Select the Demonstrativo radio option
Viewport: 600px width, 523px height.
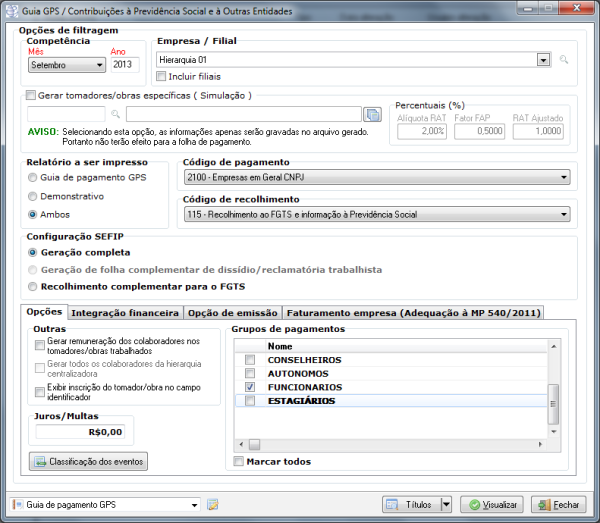click(x=34, y=196)
